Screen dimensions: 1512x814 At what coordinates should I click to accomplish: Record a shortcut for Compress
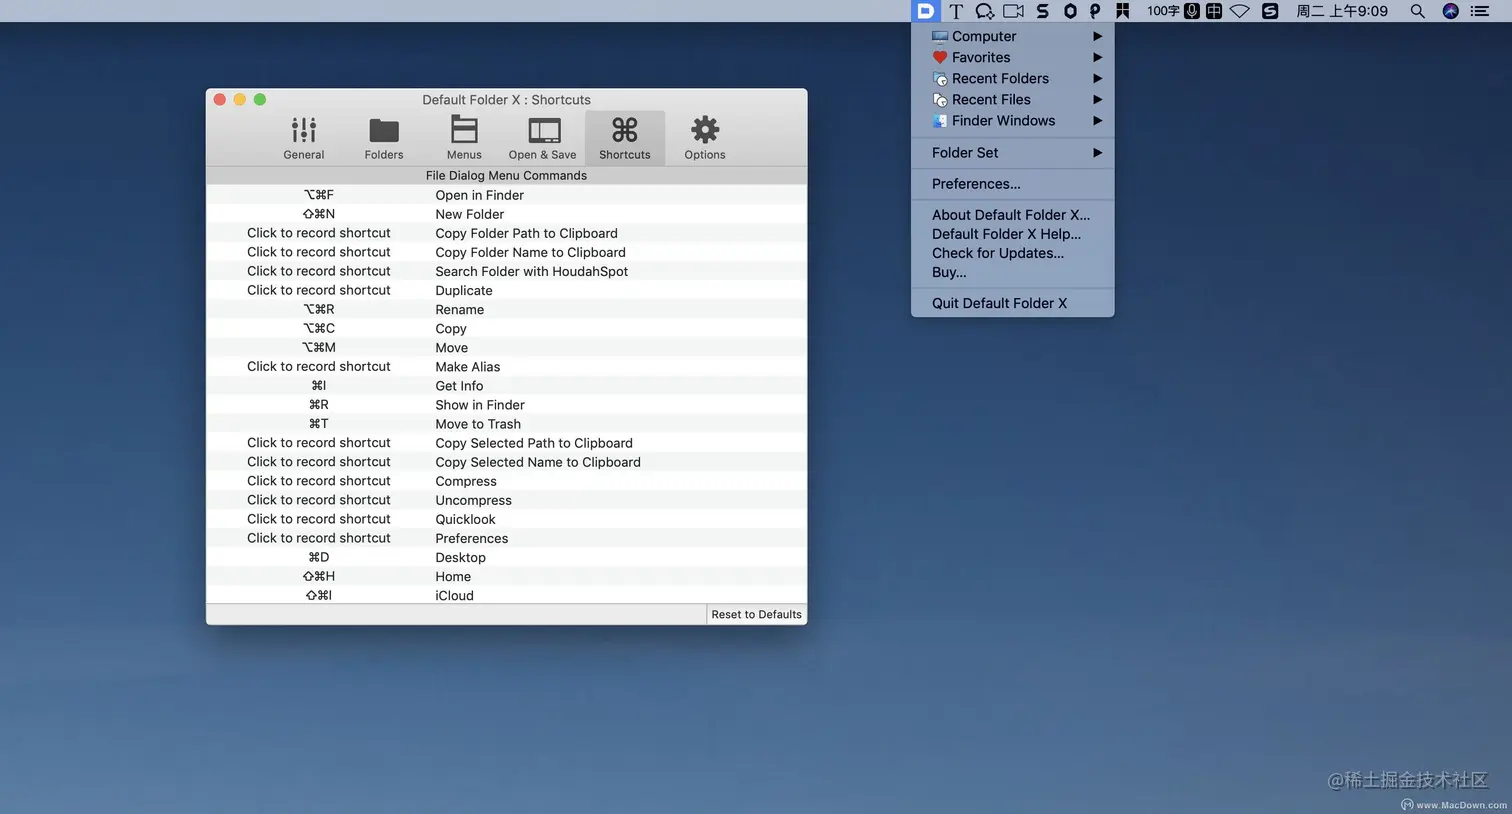(319, 480)
